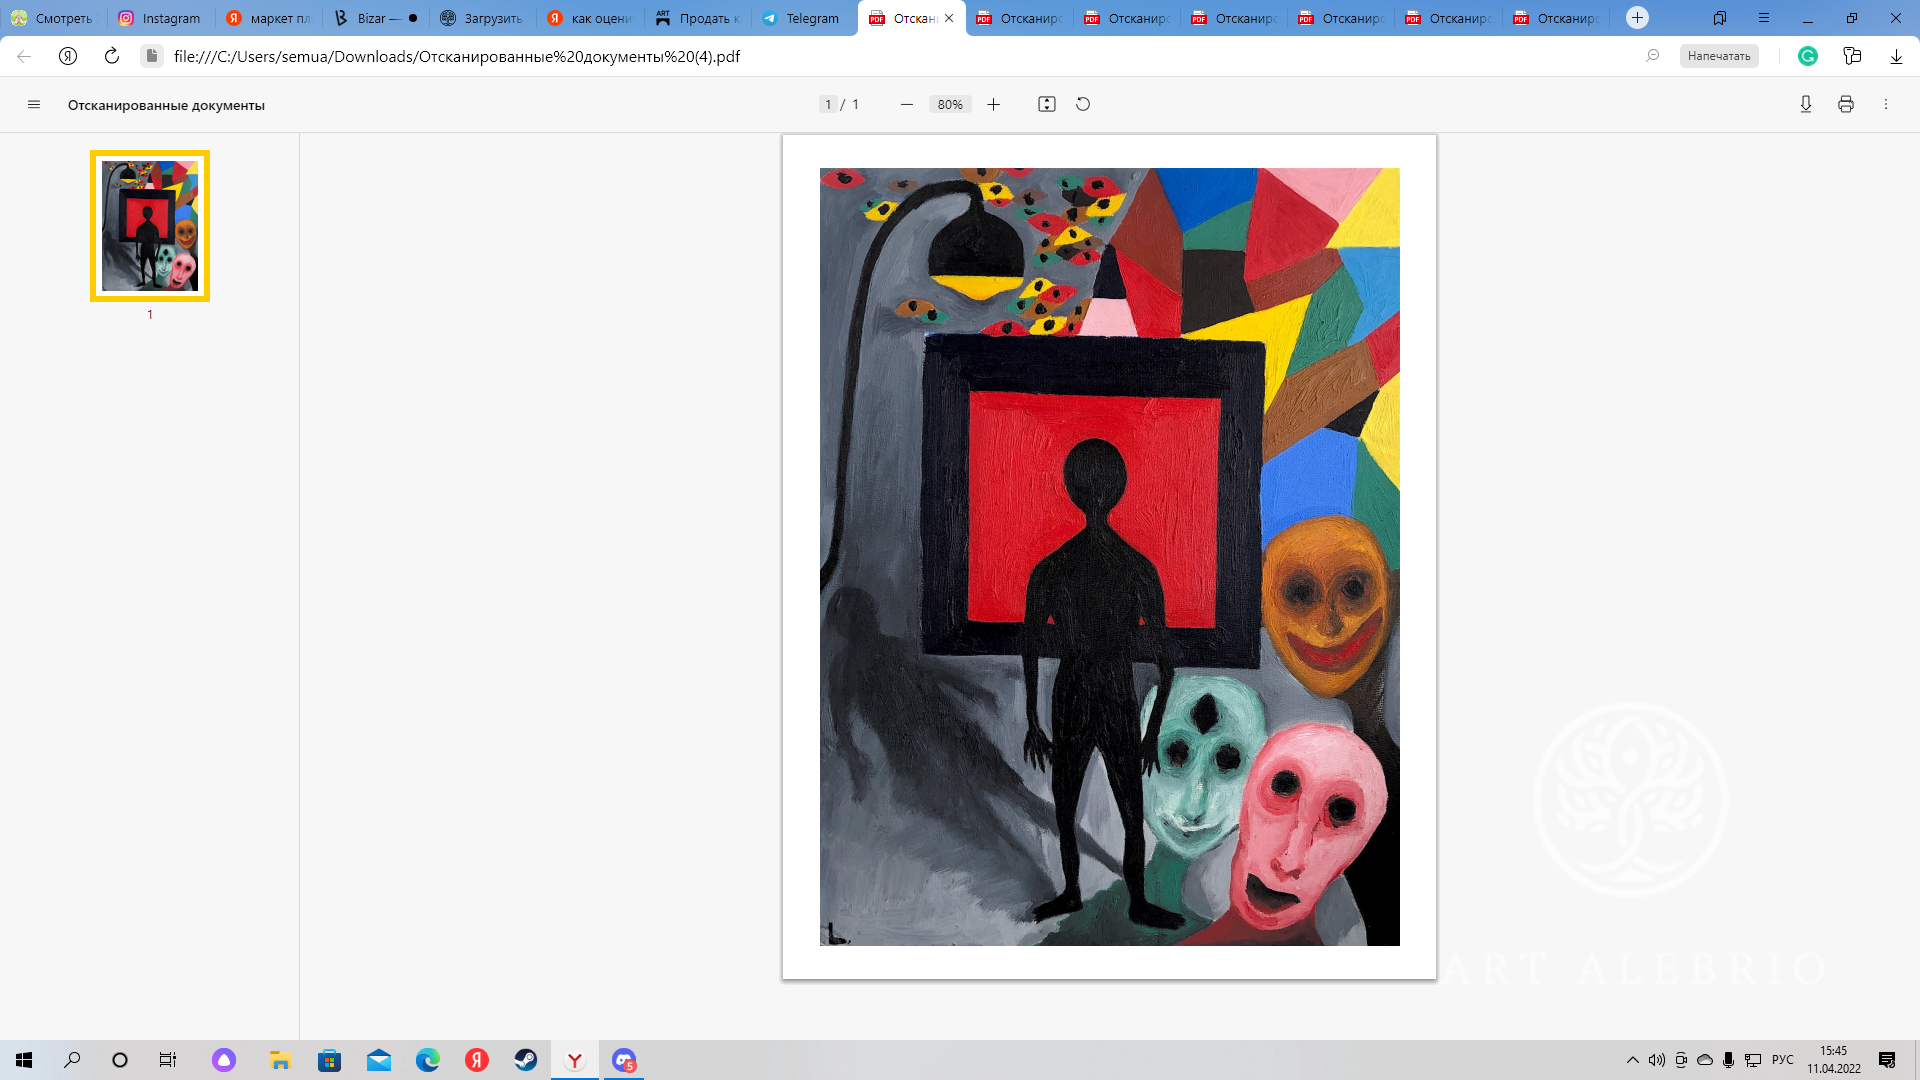The height and width of the screenshot is (1080, 1920).
Task: Open a new browser tab
Action: pos(1637,18)
